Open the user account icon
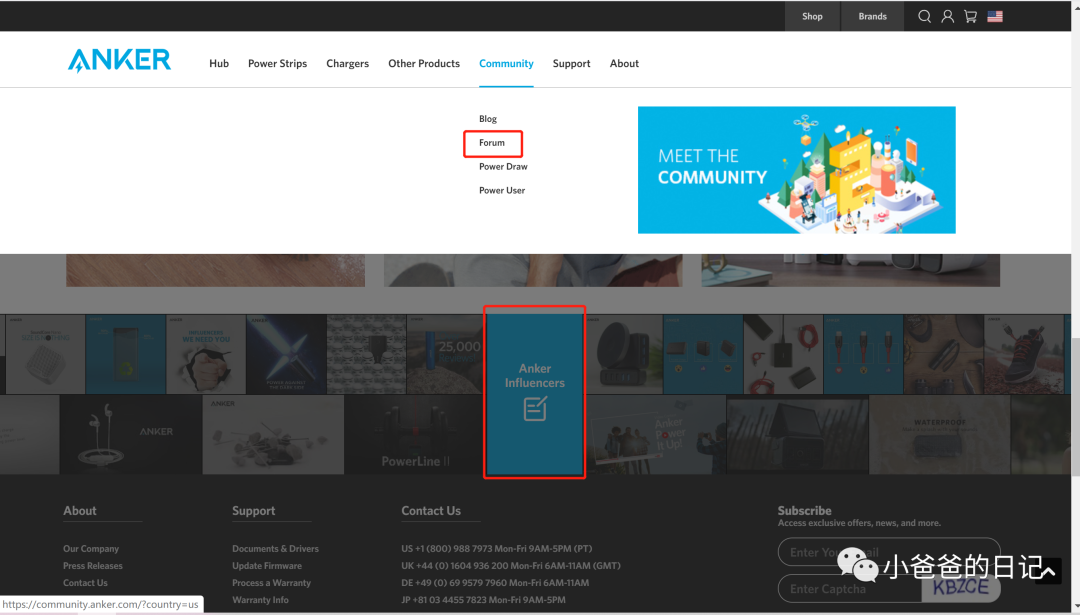 pyautogui.click(x=948, y=16)
